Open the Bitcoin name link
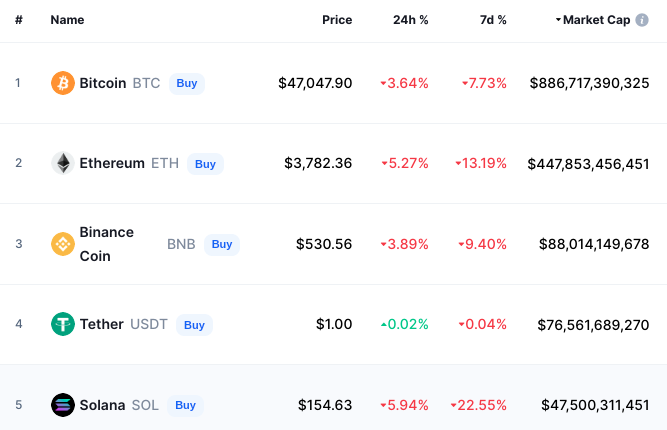The height and width of the screenshot is (430, 667). coord(102,83)
